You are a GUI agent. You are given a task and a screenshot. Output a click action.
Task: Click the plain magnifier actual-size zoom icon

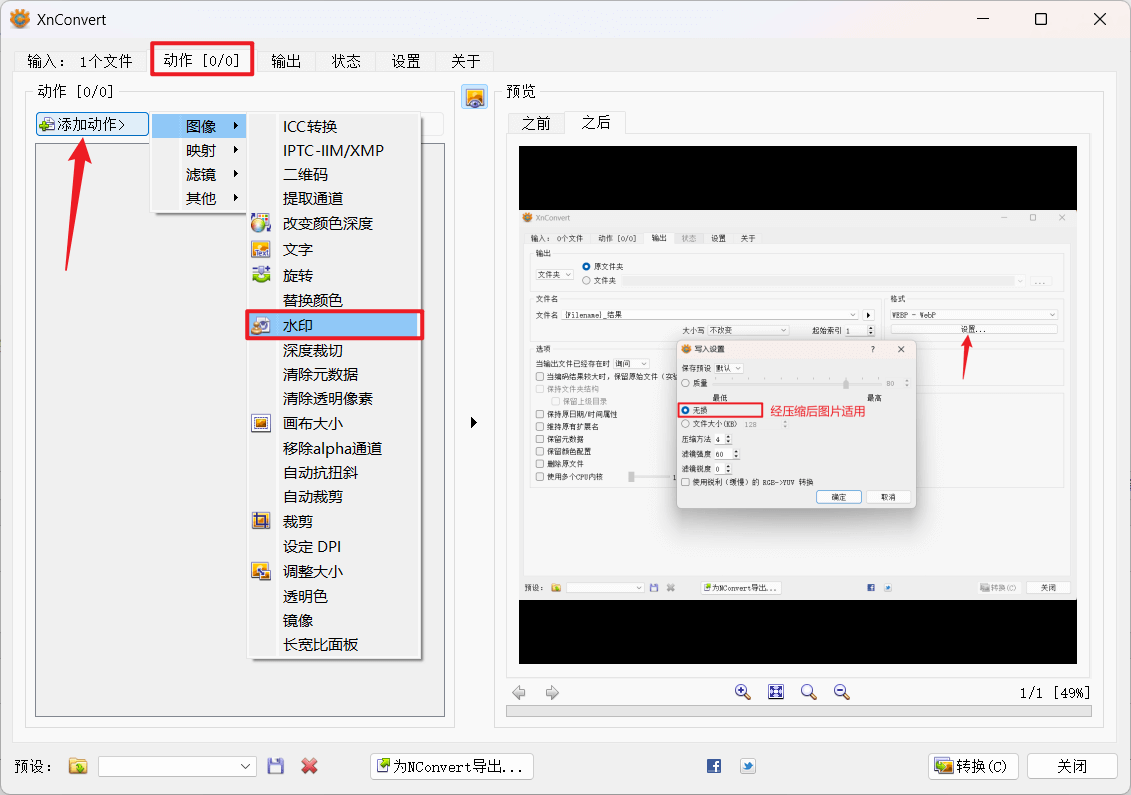tap(809, 692)
